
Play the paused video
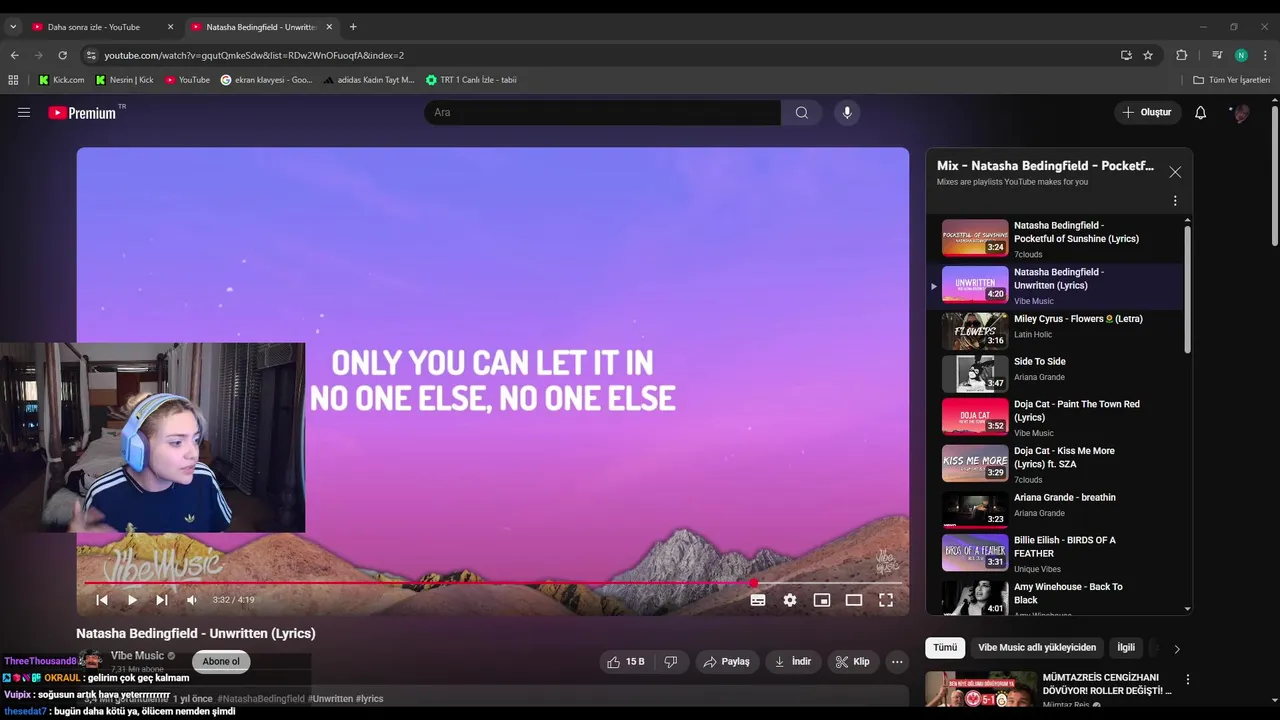[132, 600]
